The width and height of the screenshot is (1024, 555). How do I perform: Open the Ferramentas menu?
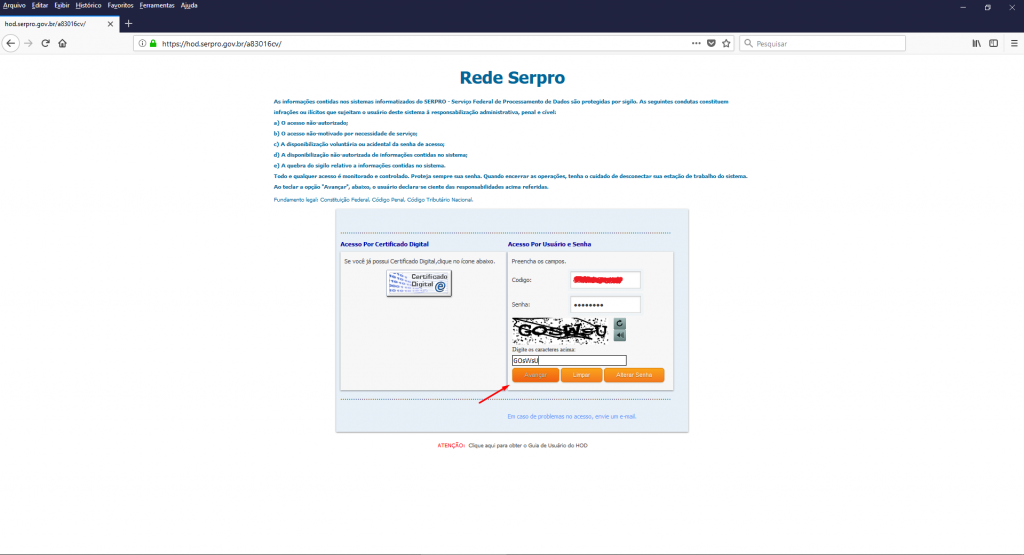click(156, 5)
